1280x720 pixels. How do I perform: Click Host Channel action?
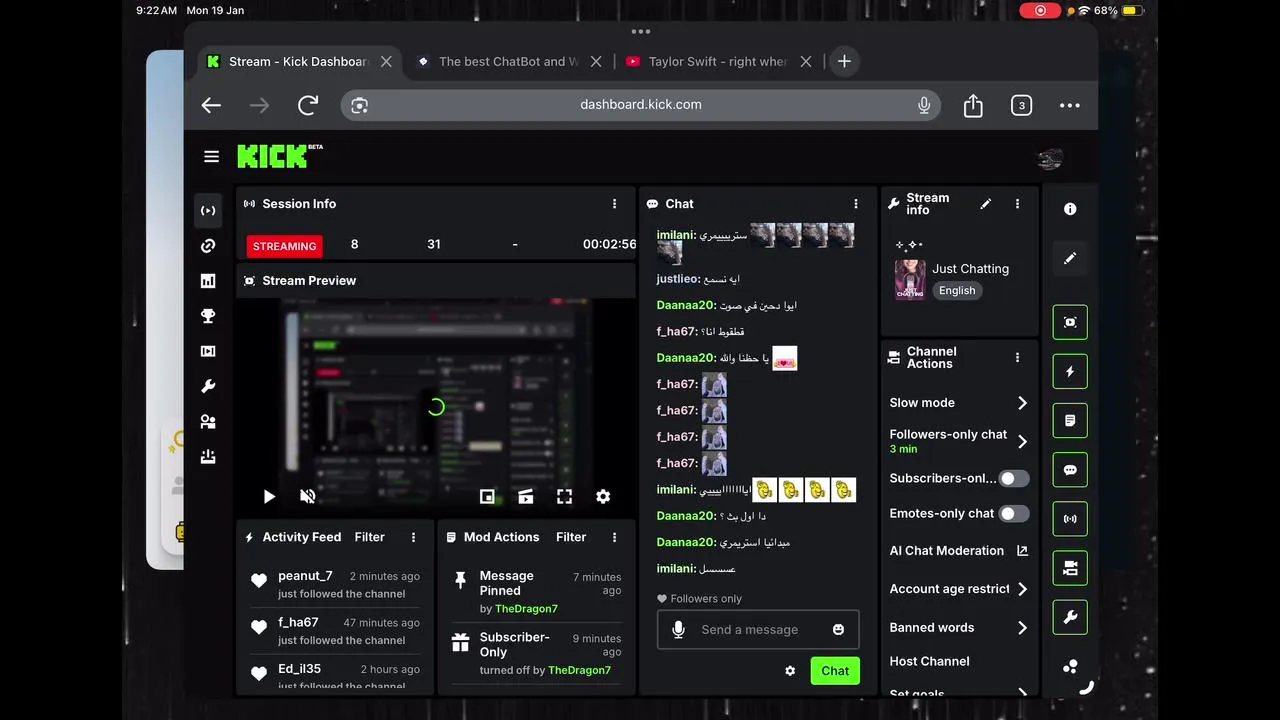[929, 661]
